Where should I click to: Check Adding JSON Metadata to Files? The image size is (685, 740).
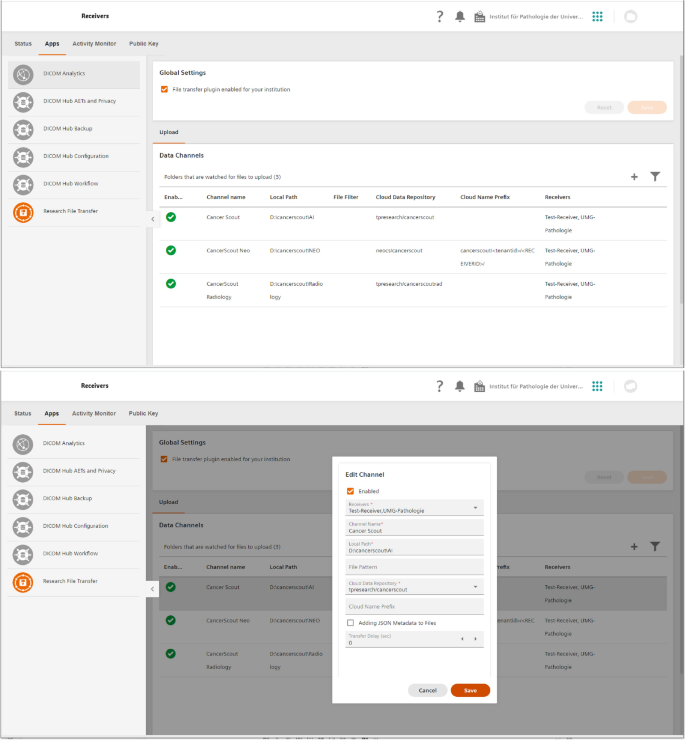point(350,622)
